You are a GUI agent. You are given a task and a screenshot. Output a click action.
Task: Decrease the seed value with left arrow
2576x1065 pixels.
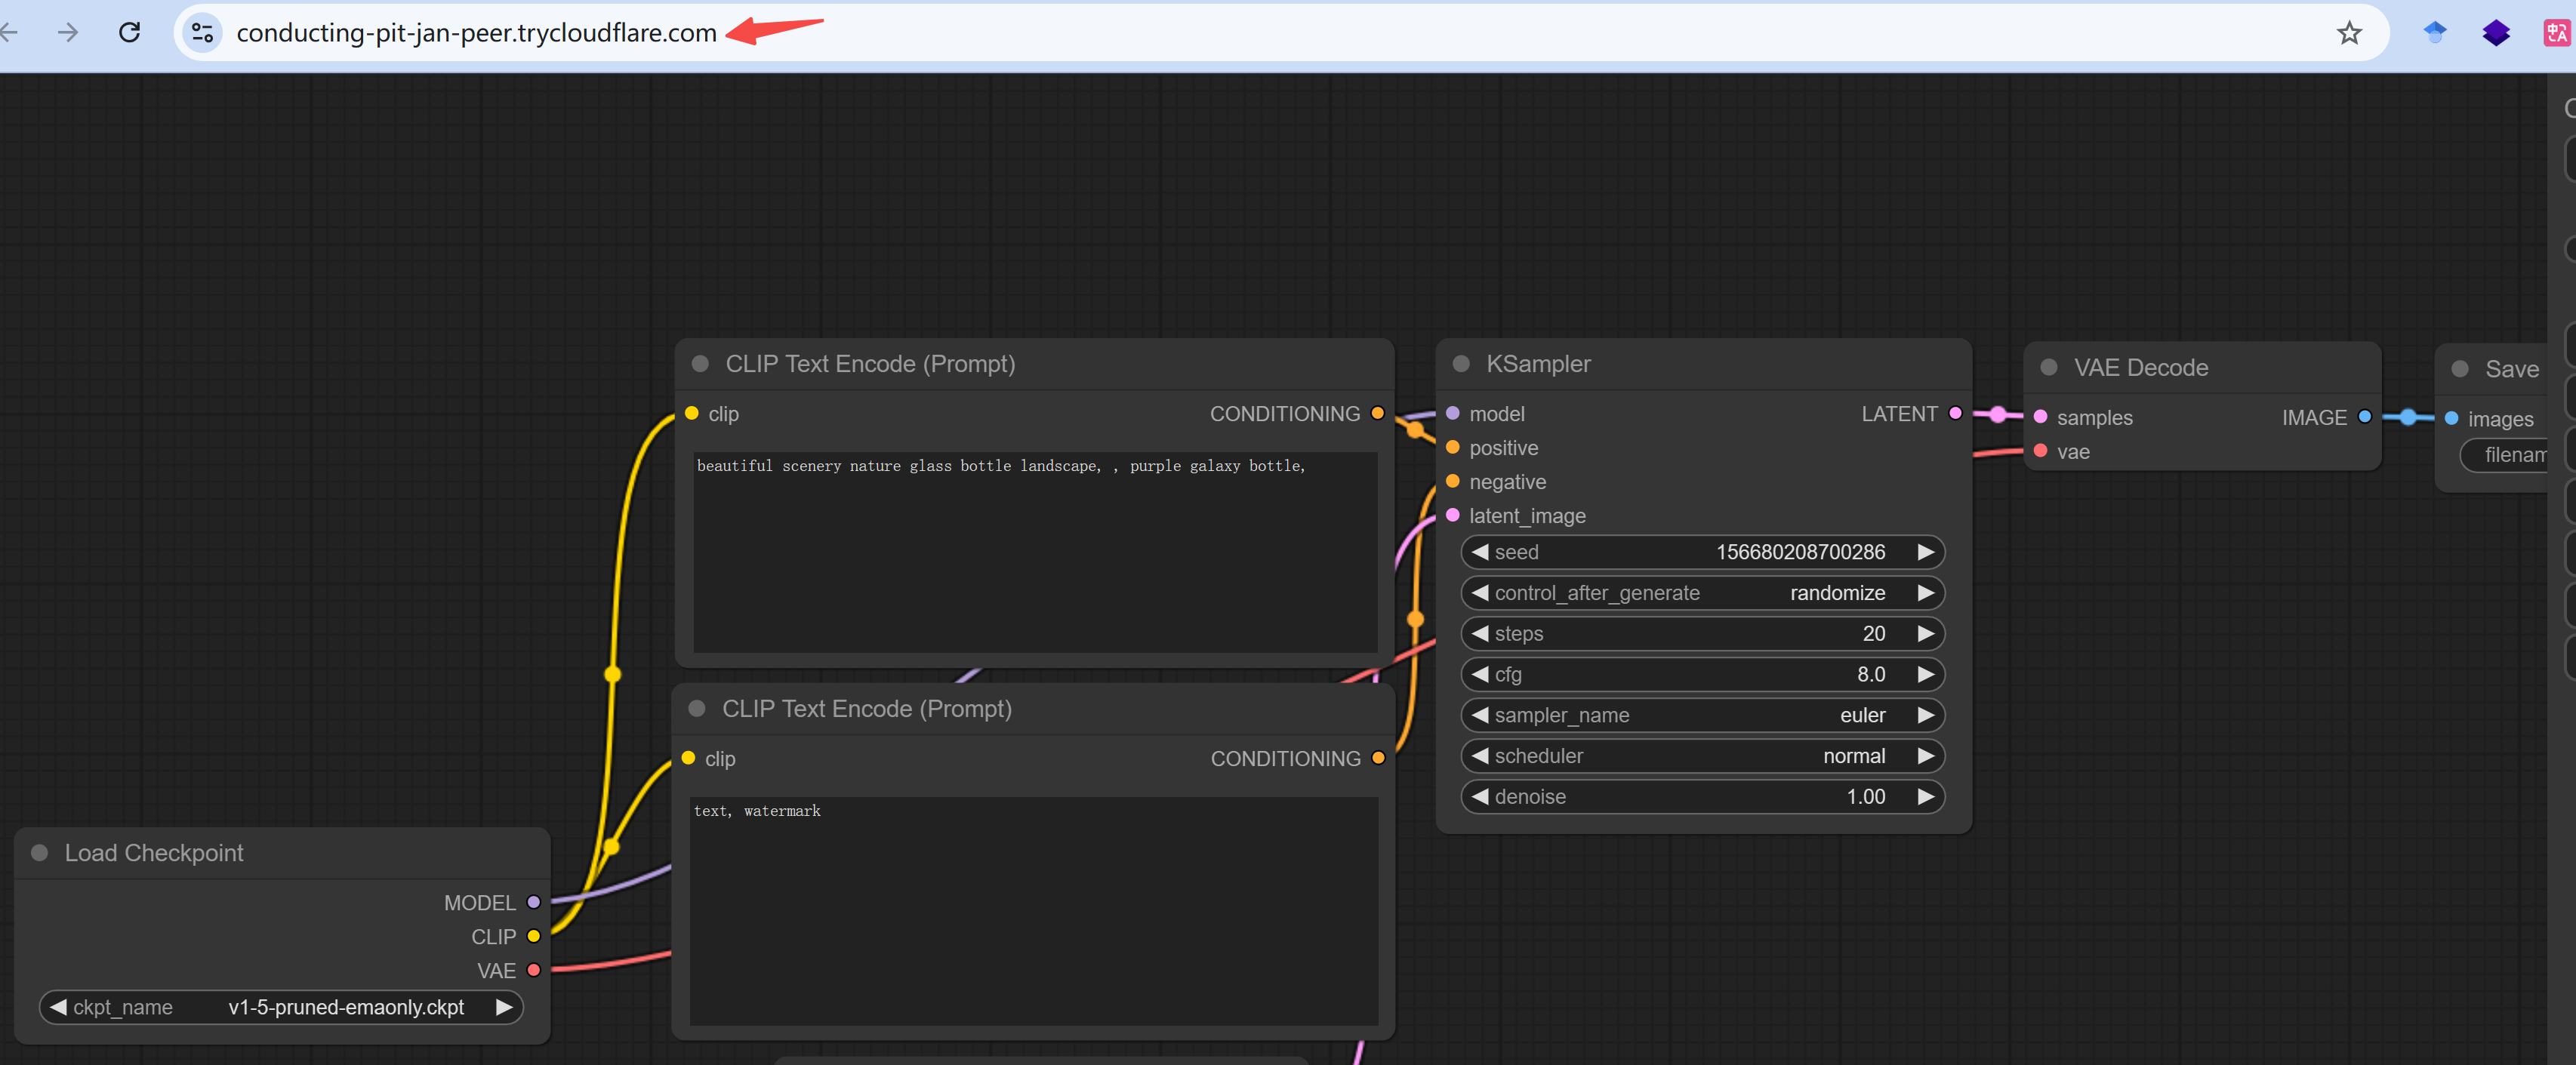click(1480, 552)
